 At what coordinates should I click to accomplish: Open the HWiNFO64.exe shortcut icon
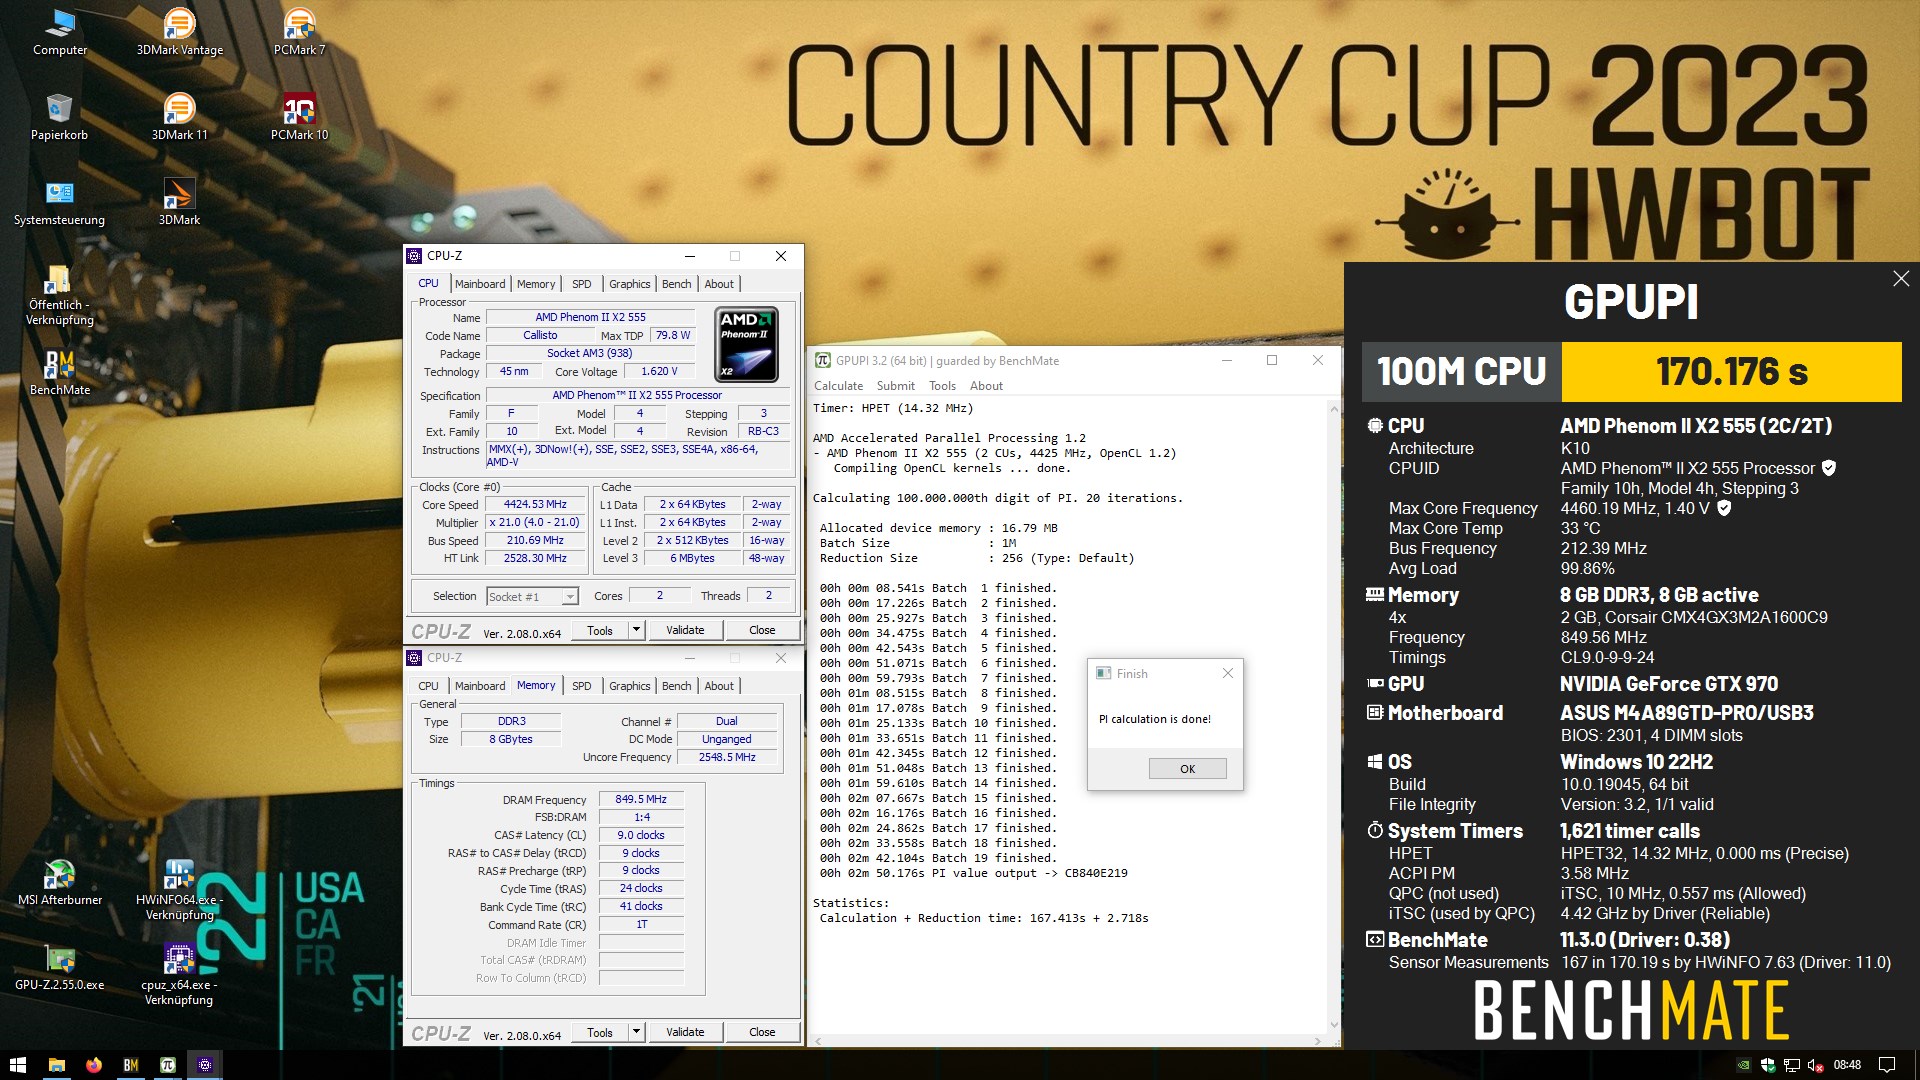tap(179, 890)
